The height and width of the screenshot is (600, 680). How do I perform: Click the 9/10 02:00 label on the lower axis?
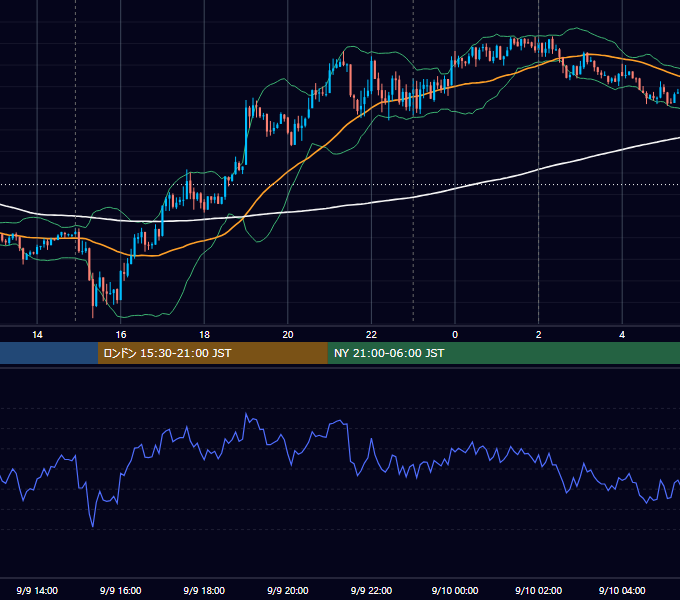[x=539, y=590]
